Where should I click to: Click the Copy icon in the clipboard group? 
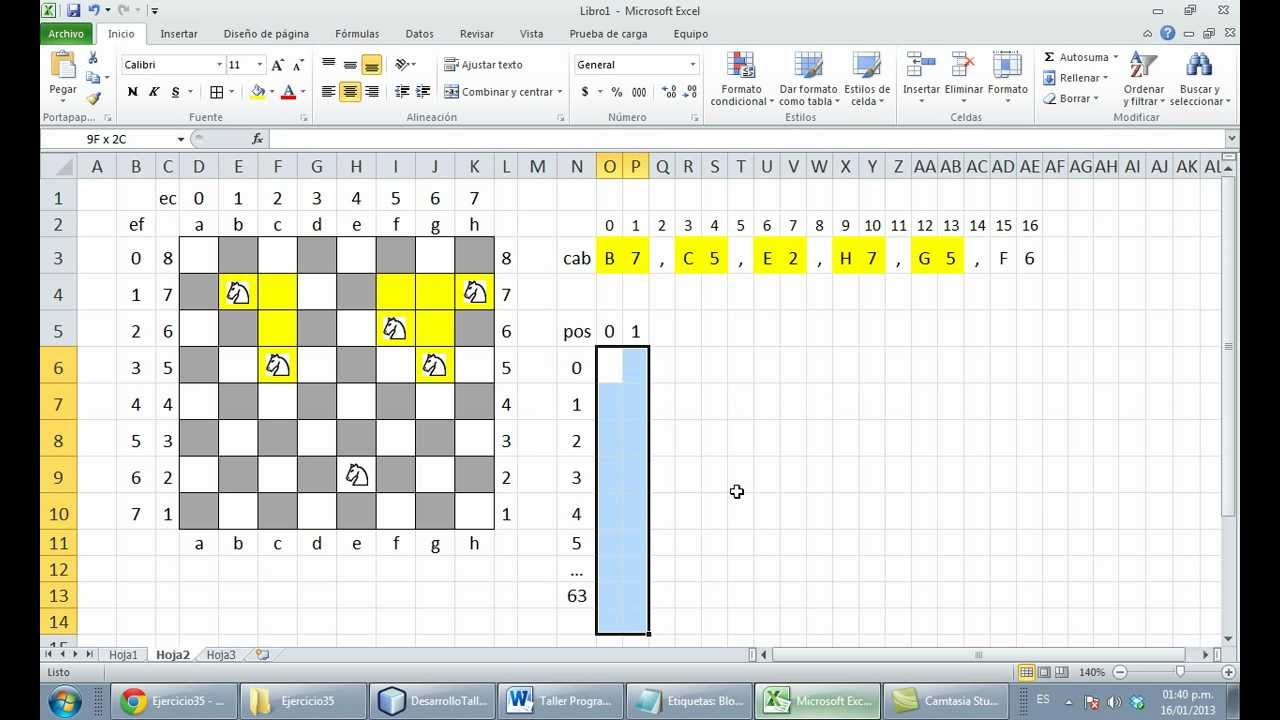coord(93,78)
